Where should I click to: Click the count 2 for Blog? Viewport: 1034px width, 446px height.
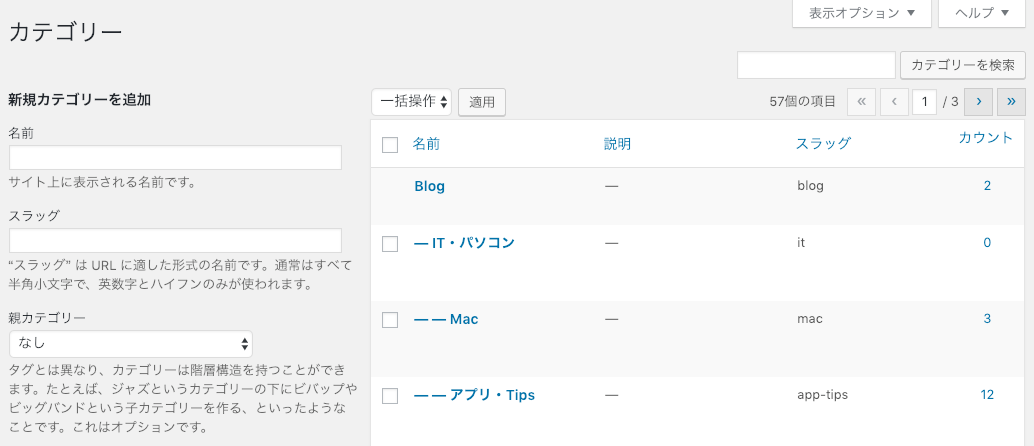[x=987, y=186]
